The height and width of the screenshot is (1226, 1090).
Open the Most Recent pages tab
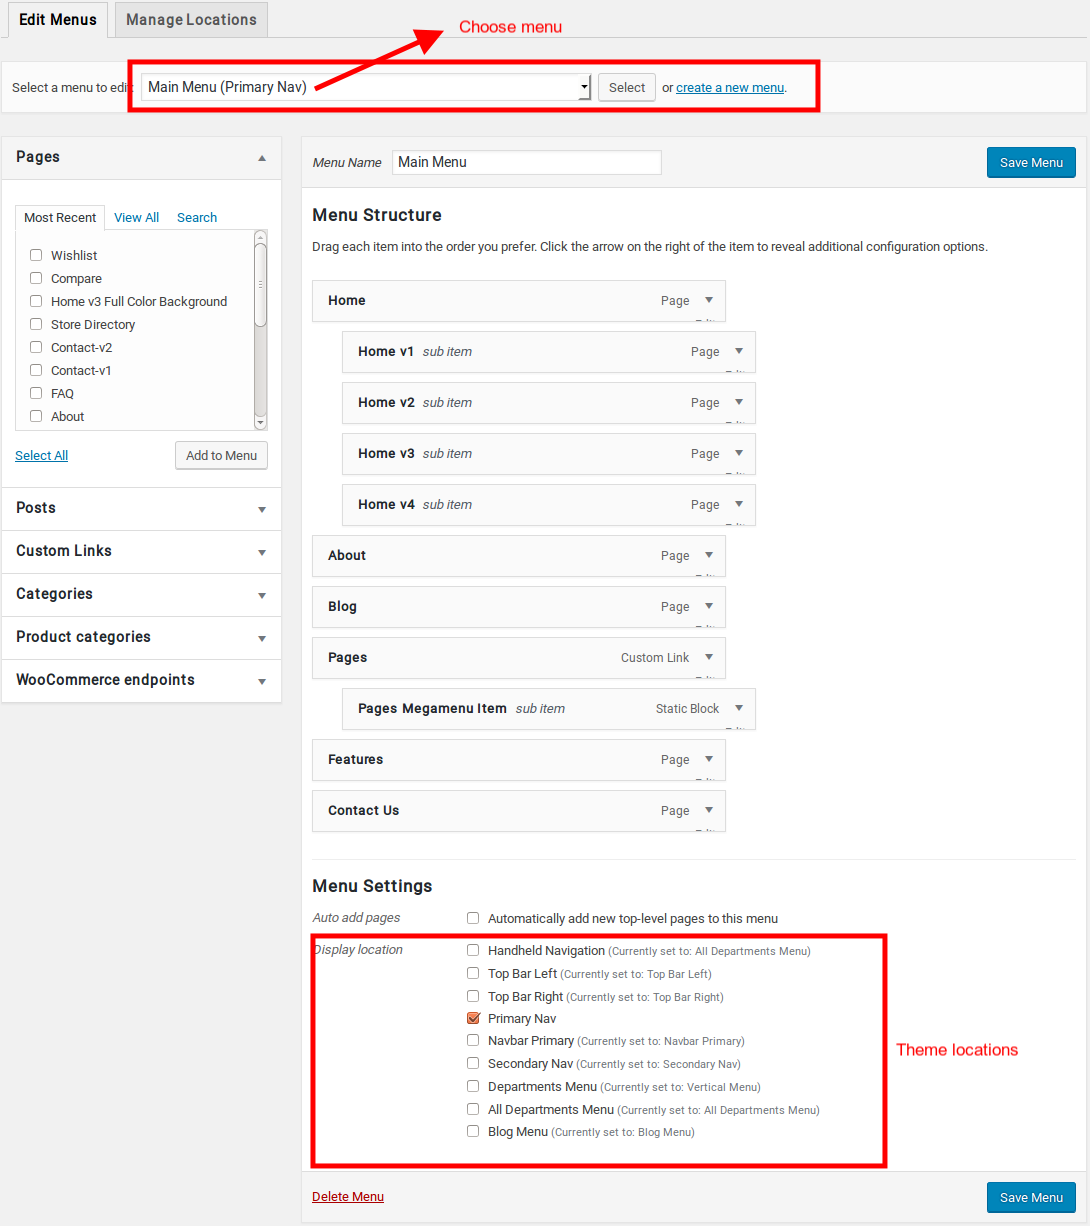(60, 217)
